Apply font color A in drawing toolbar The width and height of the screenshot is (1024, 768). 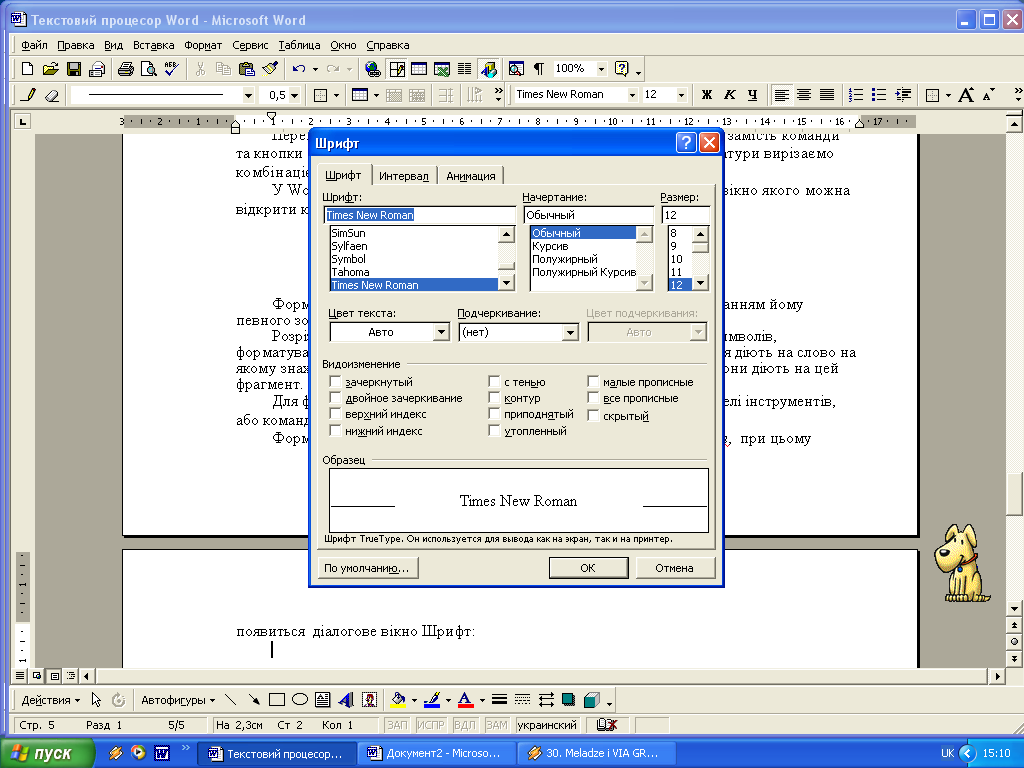(465, 700)
